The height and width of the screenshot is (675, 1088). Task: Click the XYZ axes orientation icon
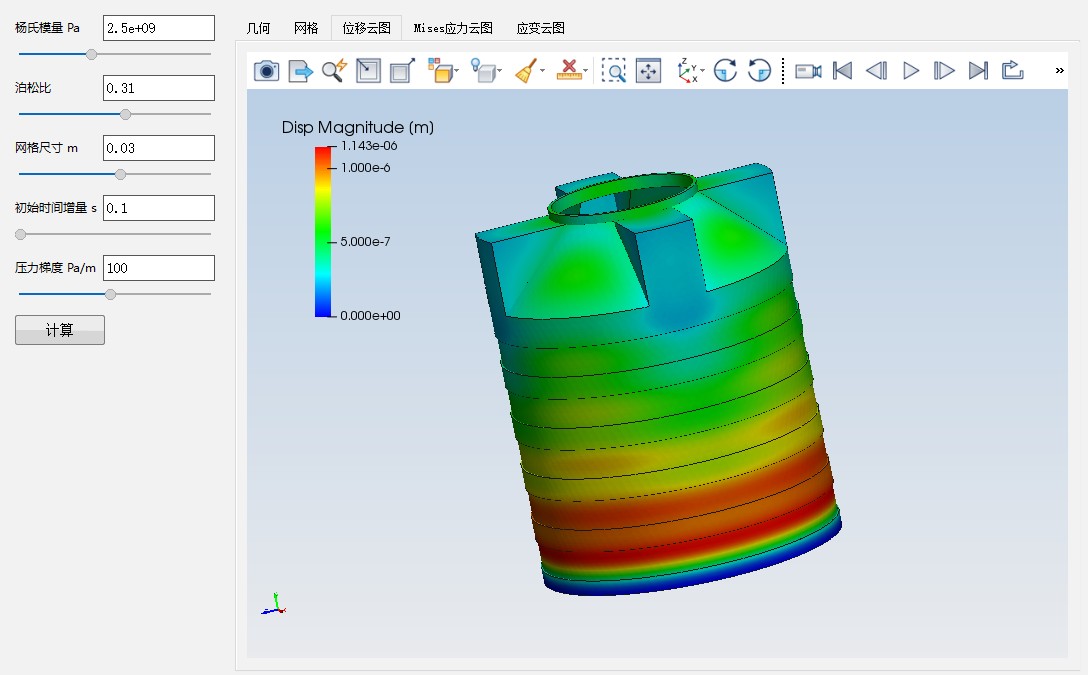point(687,71)
